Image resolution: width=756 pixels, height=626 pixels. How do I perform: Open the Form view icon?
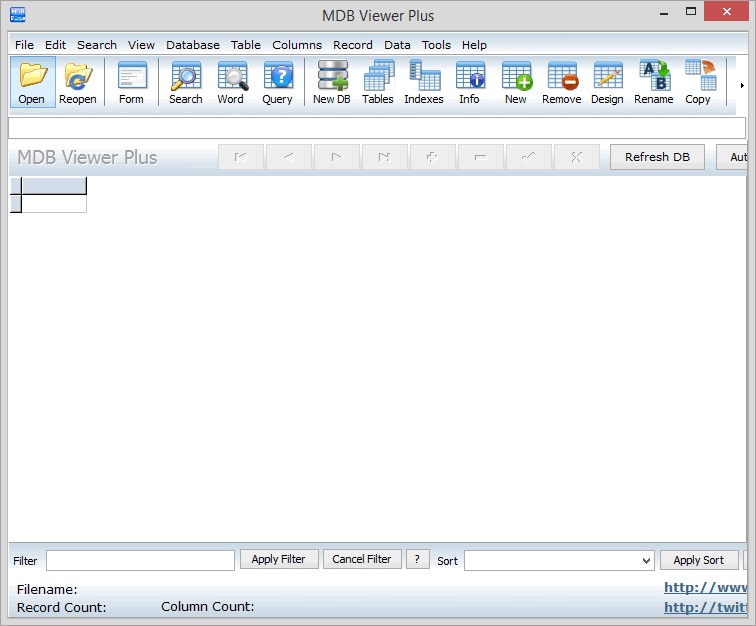tap(131, 77)
